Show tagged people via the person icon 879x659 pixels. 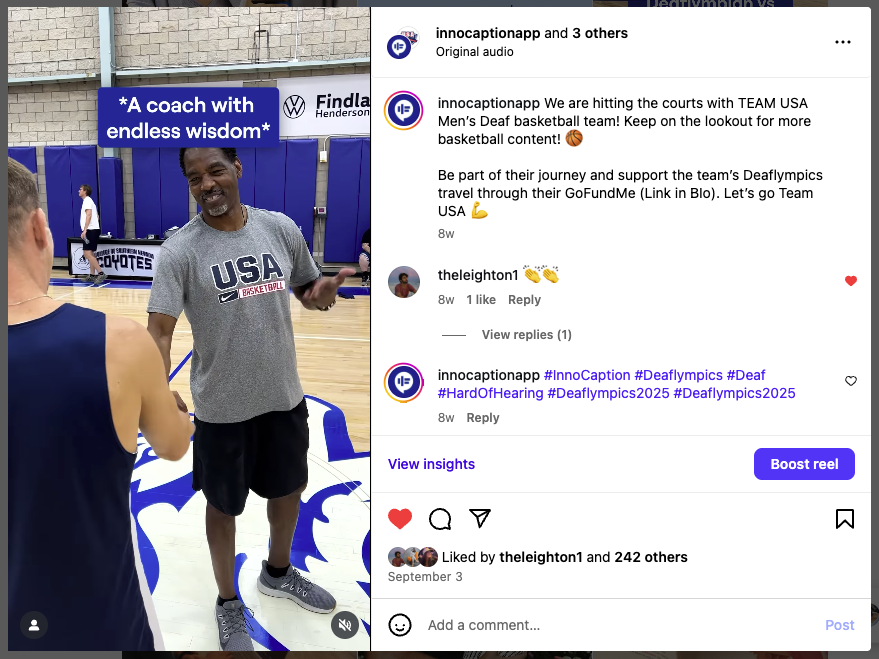point(33,624)
